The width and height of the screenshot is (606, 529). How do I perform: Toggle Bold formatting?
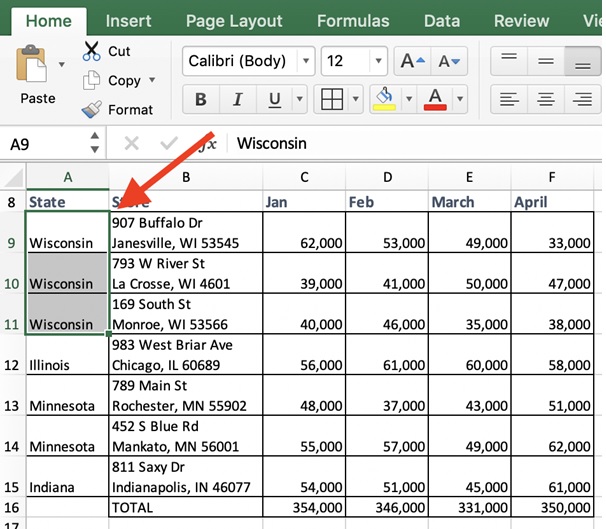[x=201, y=99]
